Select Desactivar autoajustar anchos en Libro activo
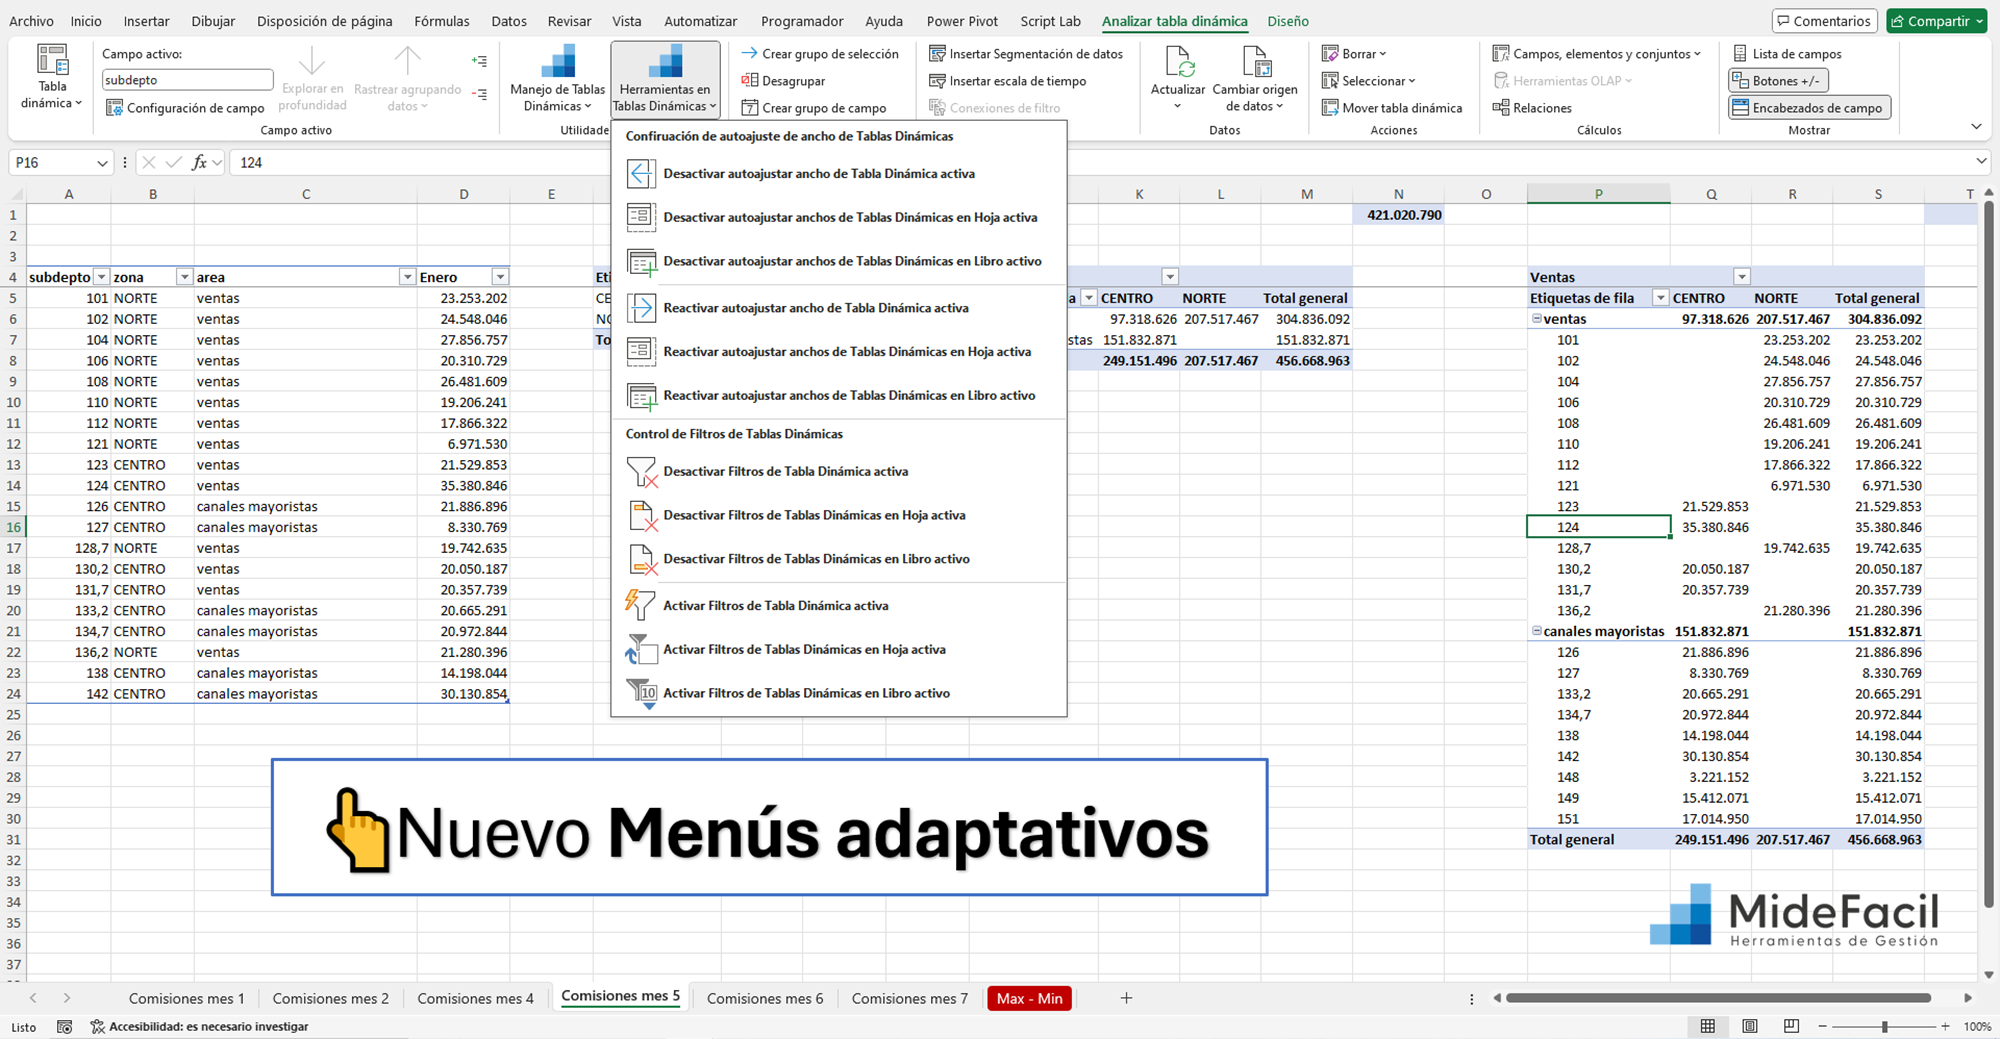 pyautogui.click(x=838, y=261)
